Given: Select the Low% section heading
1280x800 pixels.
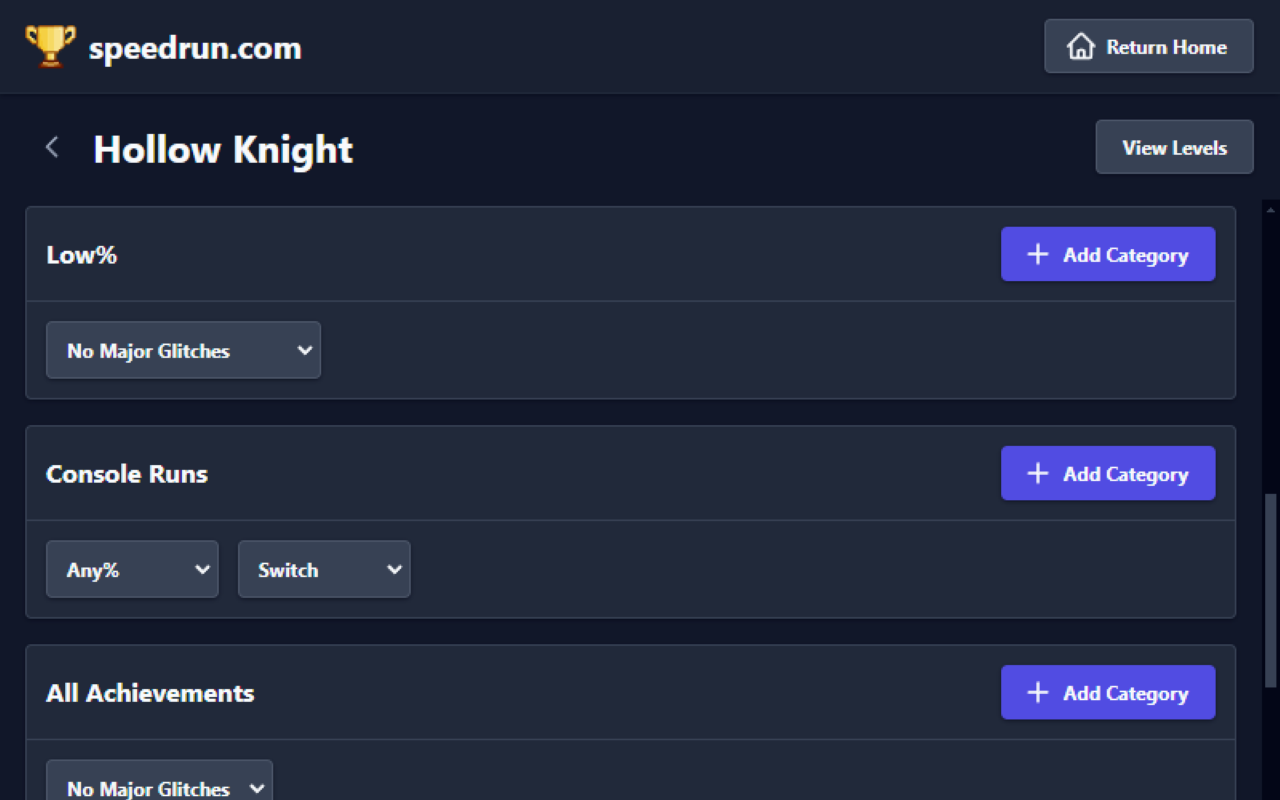Looking at the screenshot, I should click(x=82, y=255).
